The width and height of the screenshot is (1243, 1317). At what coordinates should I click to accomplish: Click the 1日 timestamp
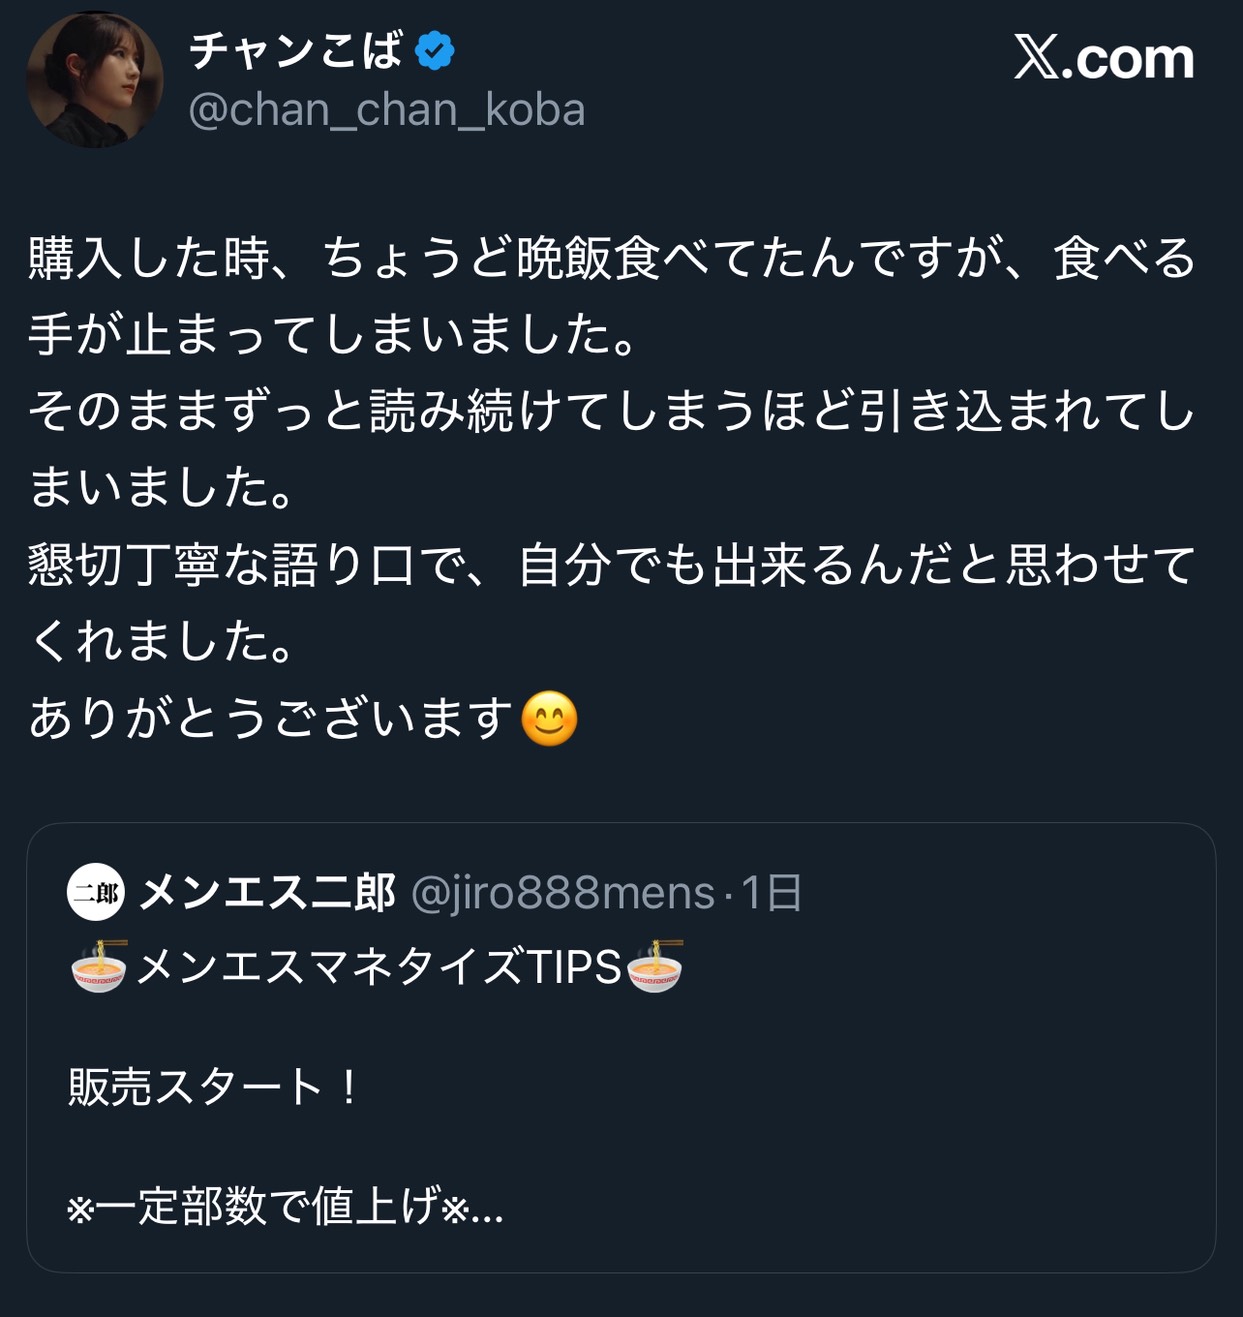point(771,892)
